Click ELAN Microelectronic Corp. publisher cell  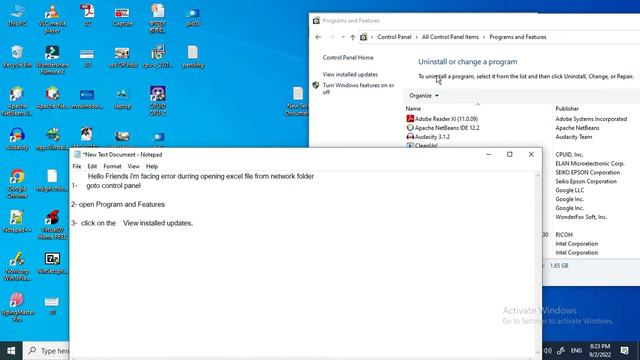(590, 164)
